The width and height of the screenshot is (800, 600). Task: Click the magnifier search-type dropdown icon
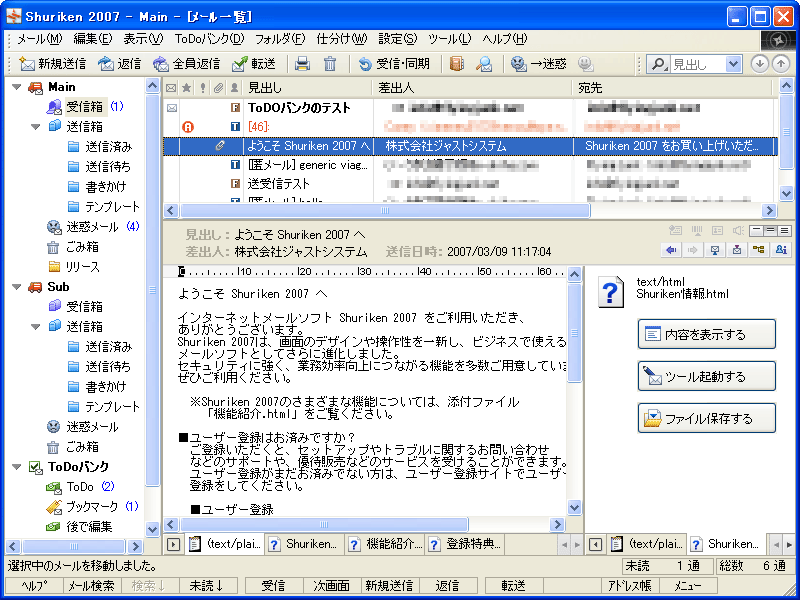pyautogui.click(x=659, y=64)
